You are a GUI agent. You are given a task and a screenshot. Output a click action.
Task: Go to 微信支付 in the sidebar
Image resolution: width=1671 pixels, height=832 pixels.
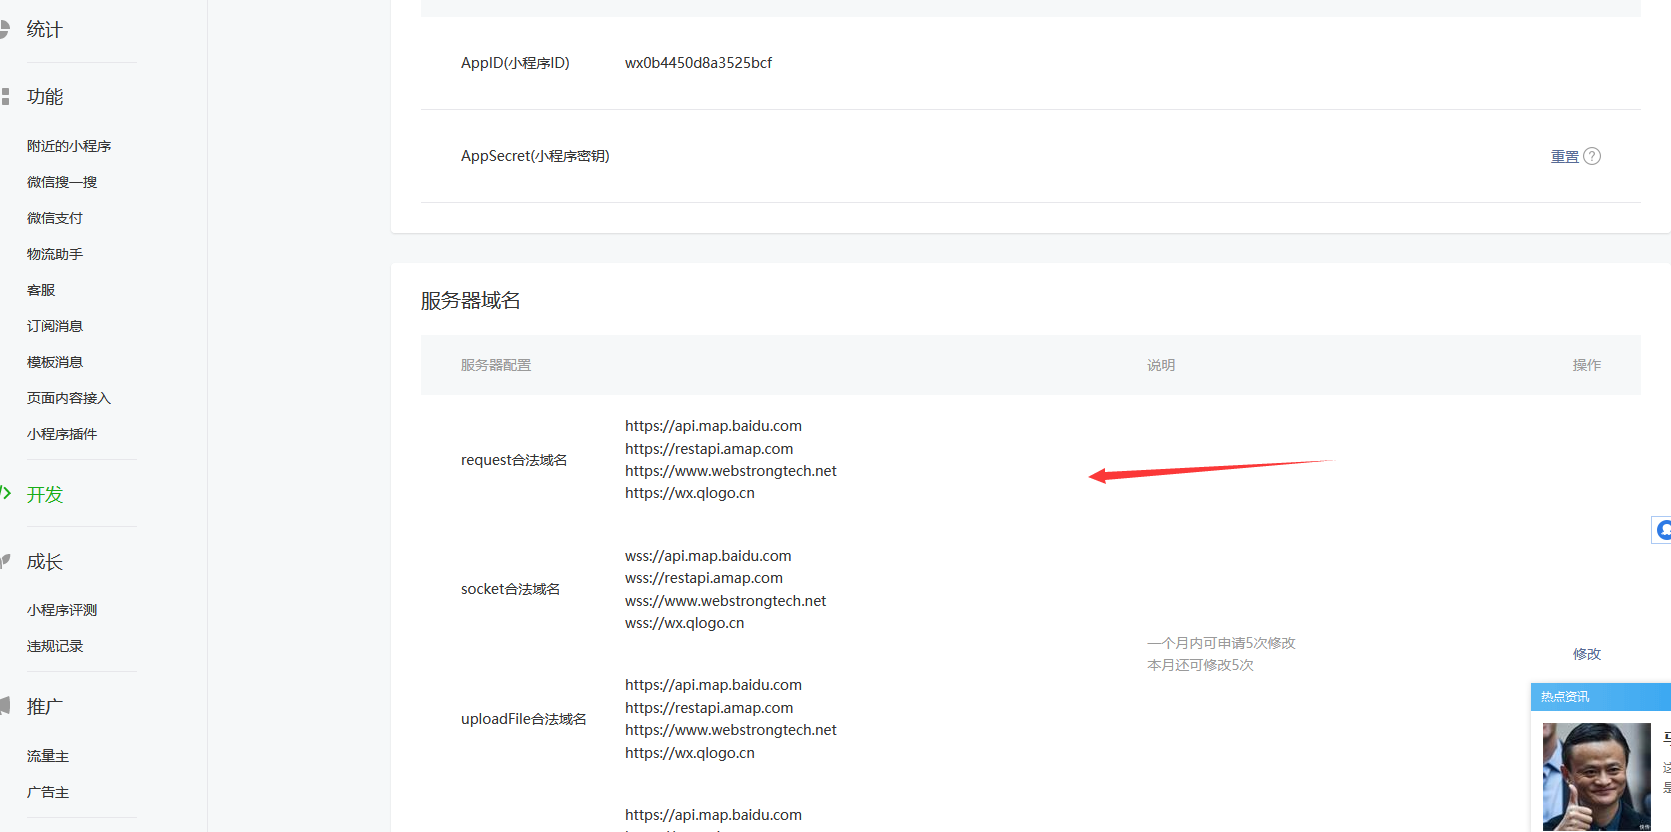pos(55,218)
